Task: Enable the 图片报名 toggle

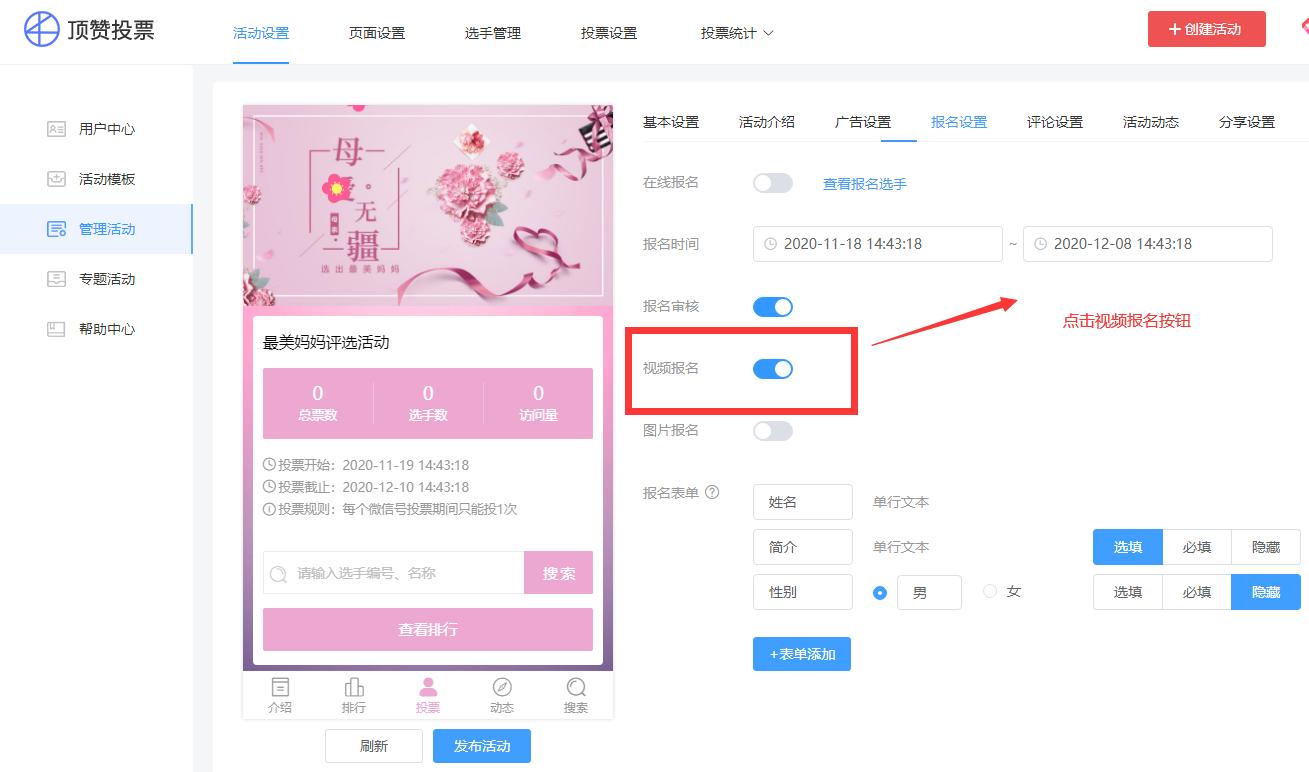Action: (x=772, y=430)
